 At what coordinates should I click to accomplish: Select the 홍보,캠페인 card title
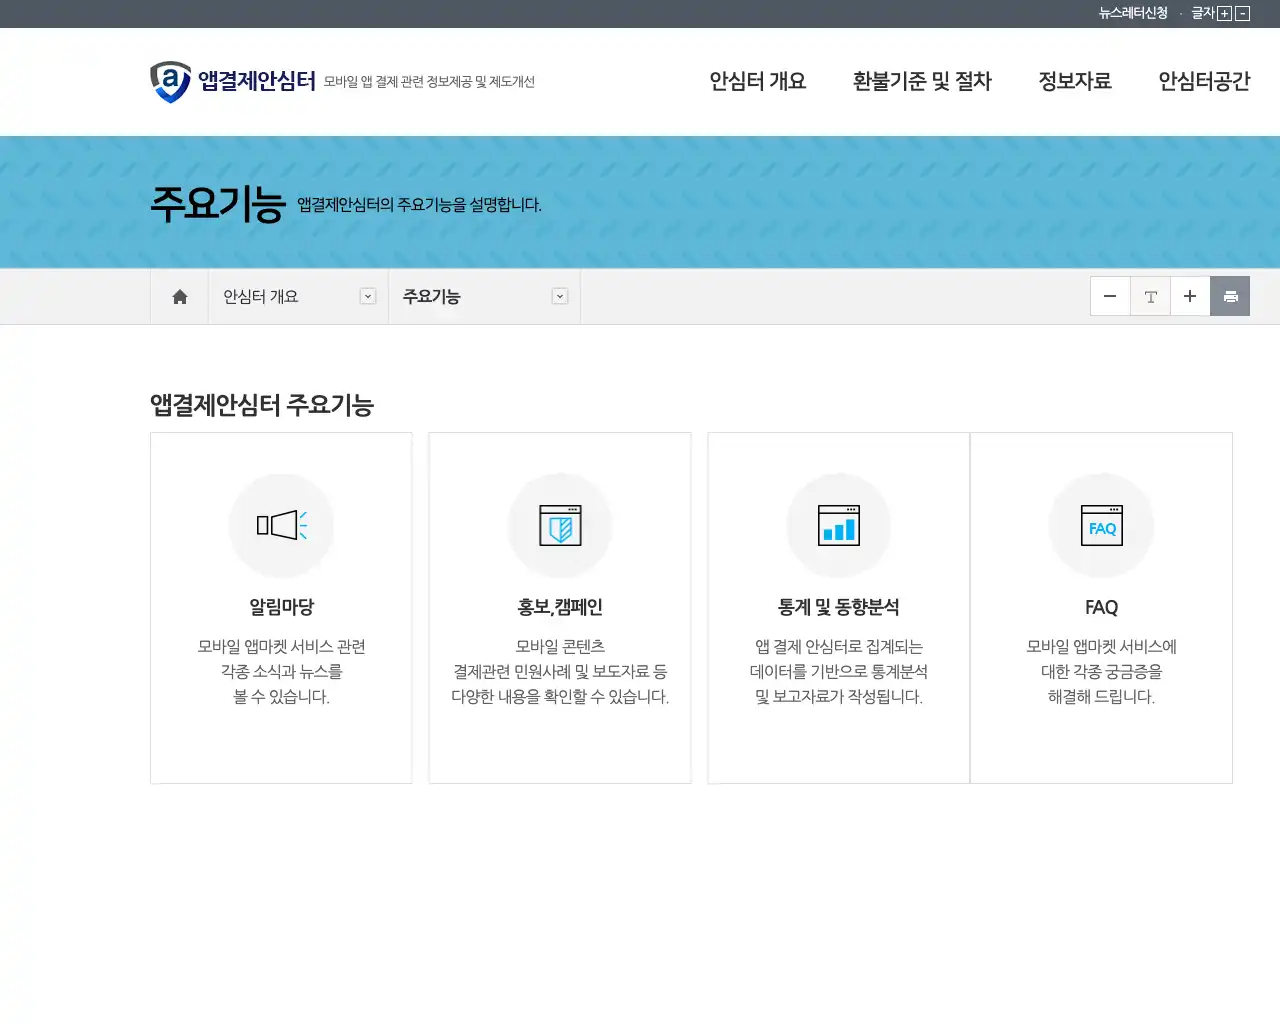(560, 607)
